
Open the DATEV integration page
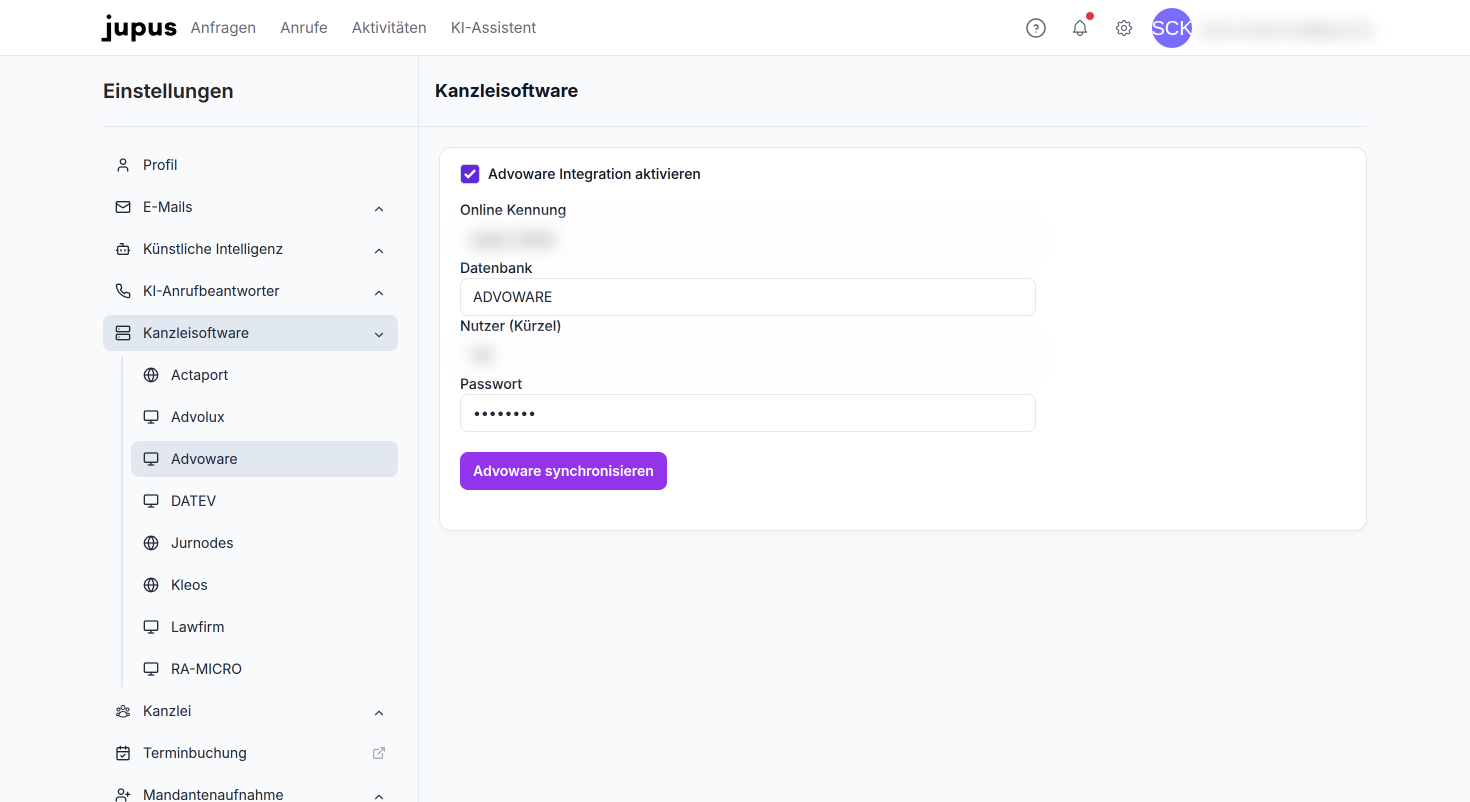pos(264,501)
